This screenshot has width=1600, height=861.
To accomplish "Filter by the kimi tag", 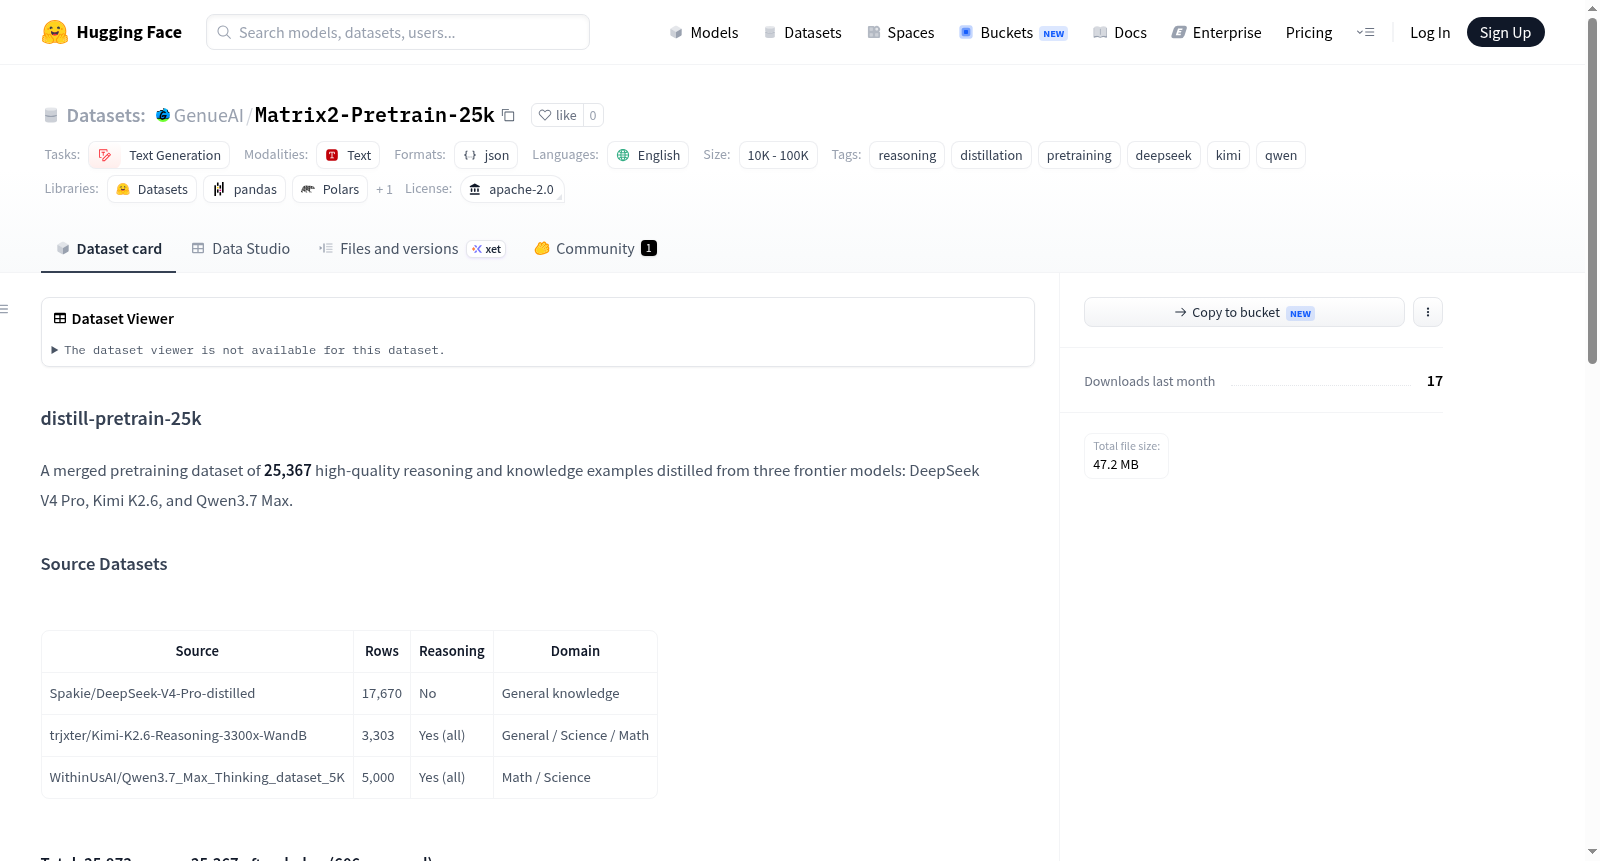I will click(1228, 155).
